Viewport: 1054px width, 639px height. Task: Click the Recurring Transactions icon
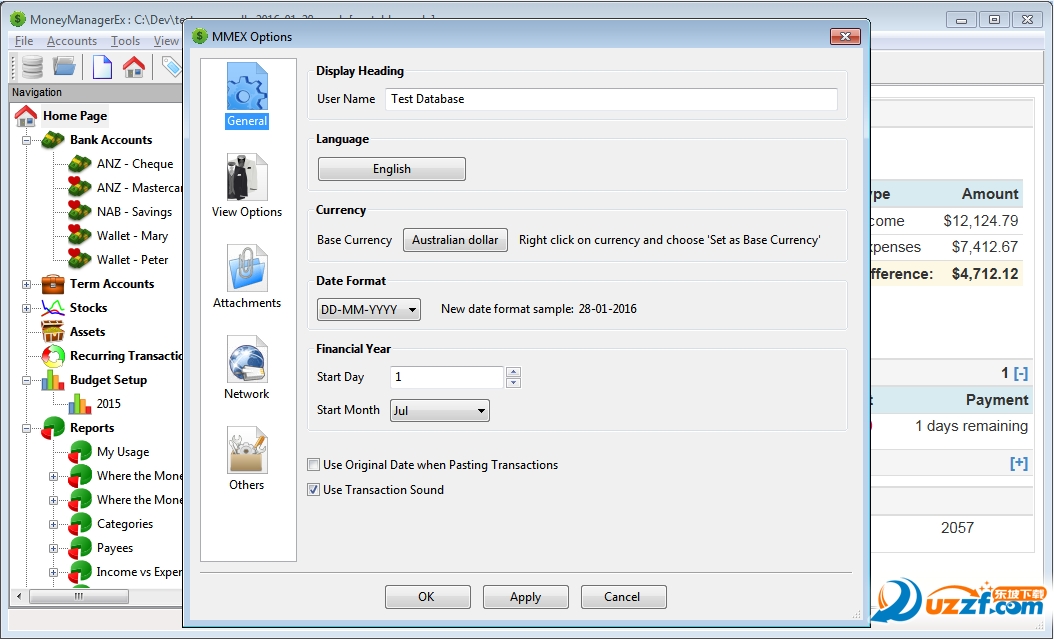(53, 356)
